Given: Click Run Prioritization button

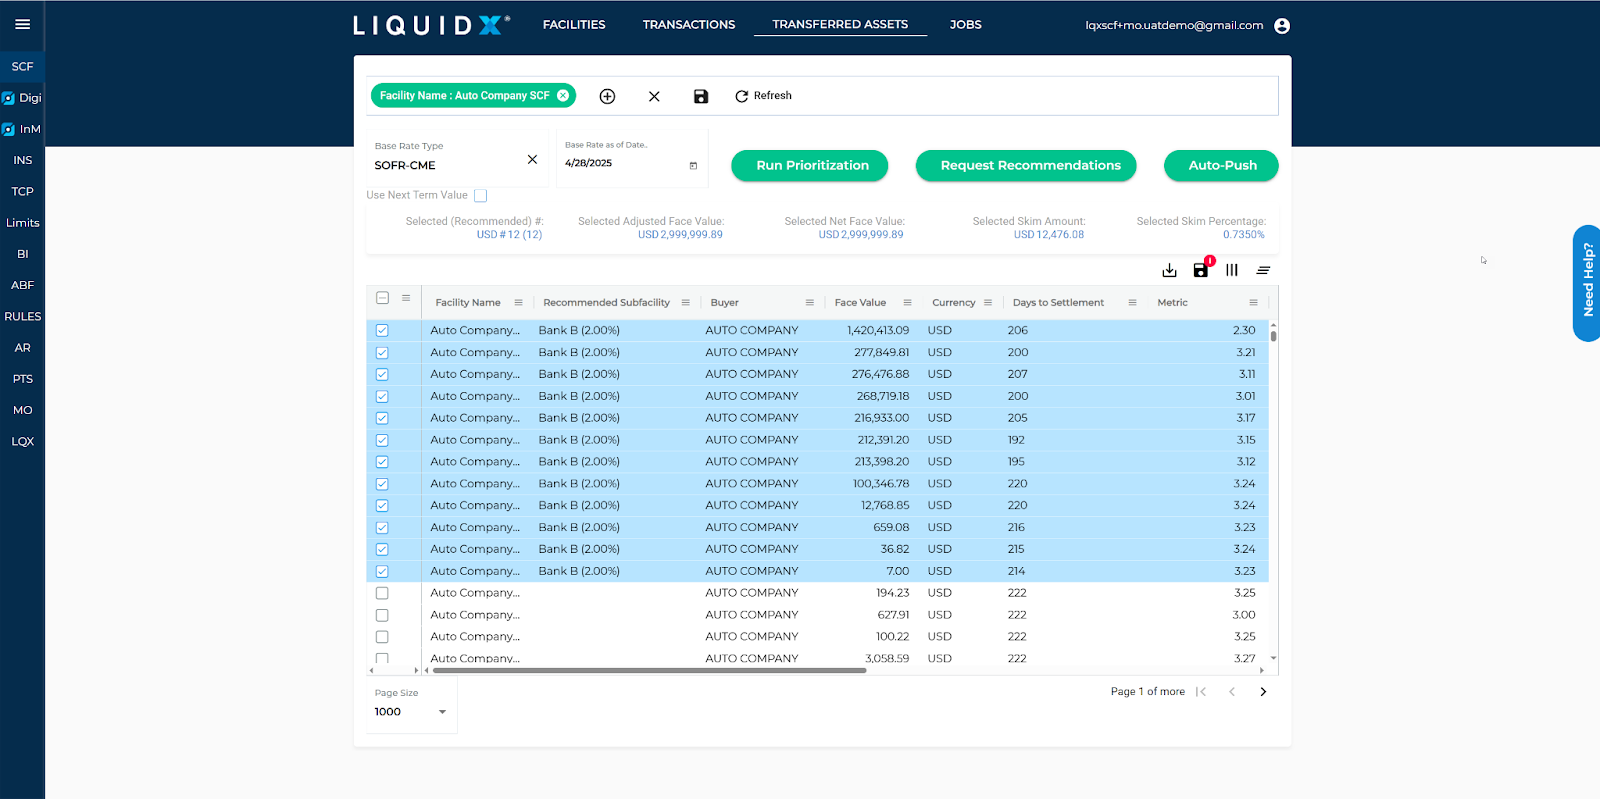Looking at the screenshot, I should click(x=810, y=166).
